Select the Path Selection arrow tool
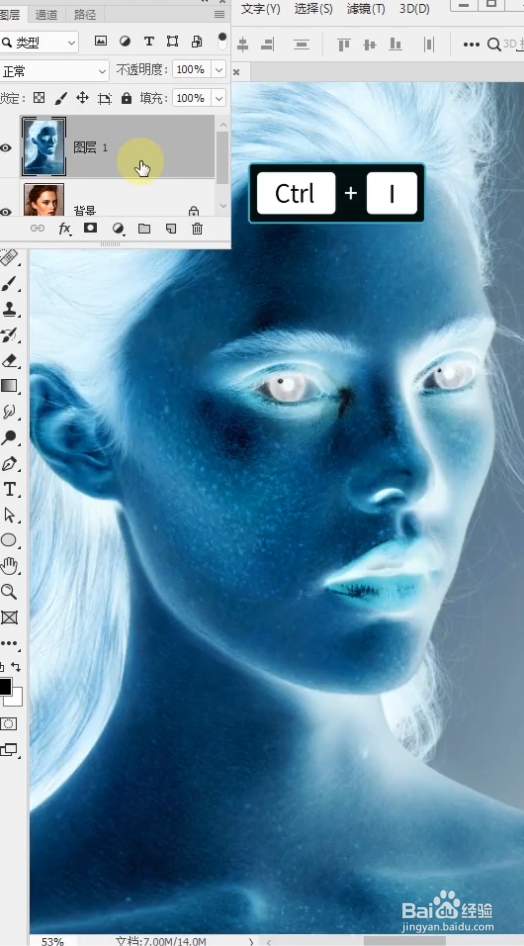The image size is (524, 946). coord(8,515)
